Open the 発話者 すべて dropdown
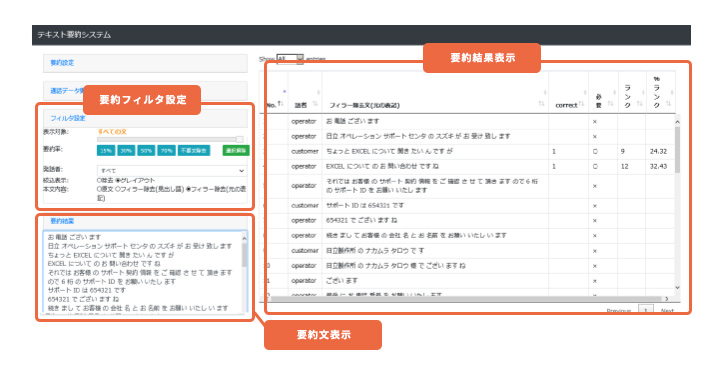Image resolution: width=720 pixels, height=380 pixels. click(172, 170)
